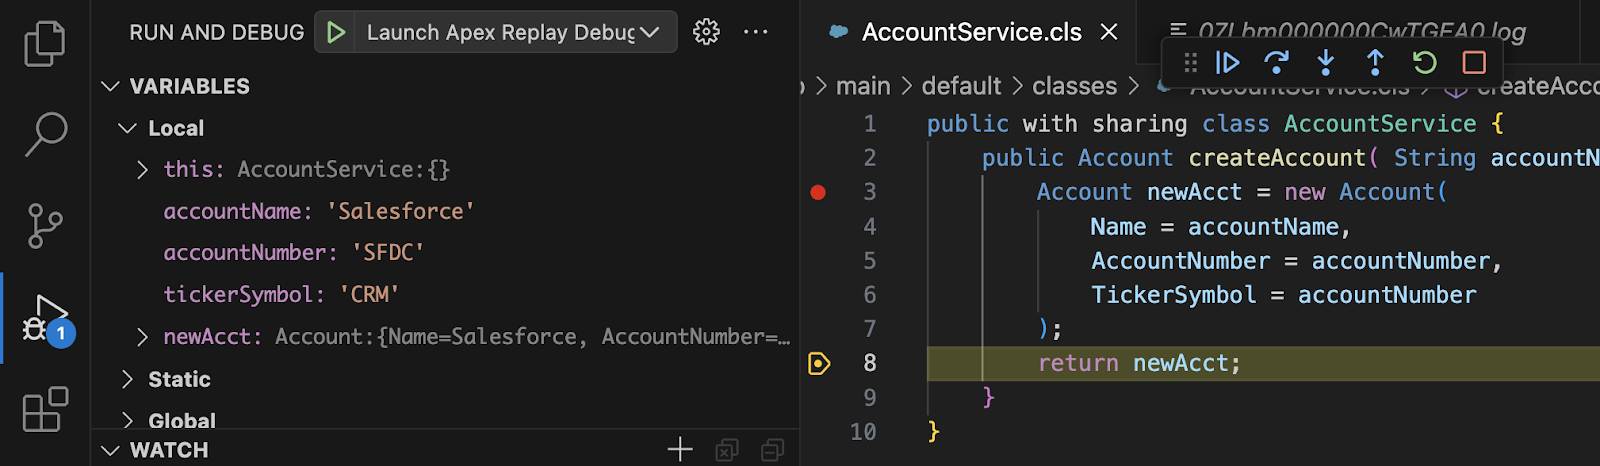Click line number 10 in the gutter

(x=863, y=432)
